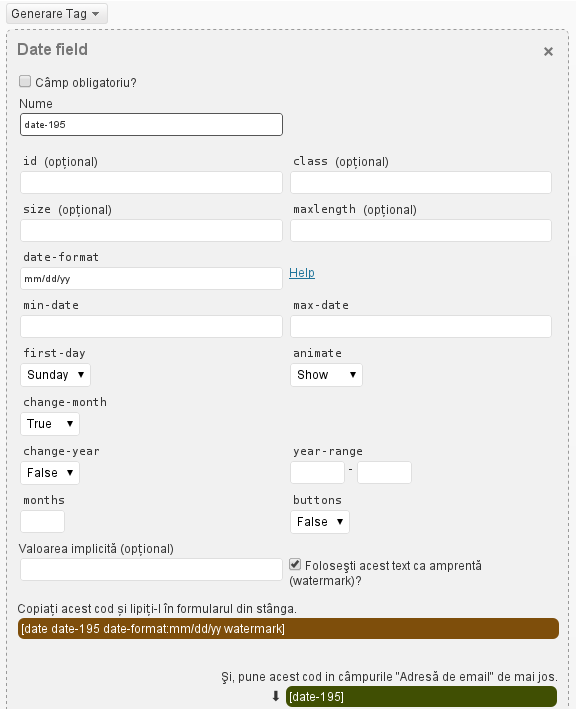Select the brown generated date shortcode field
576x709 pixels.
click(x=288, y=629)
